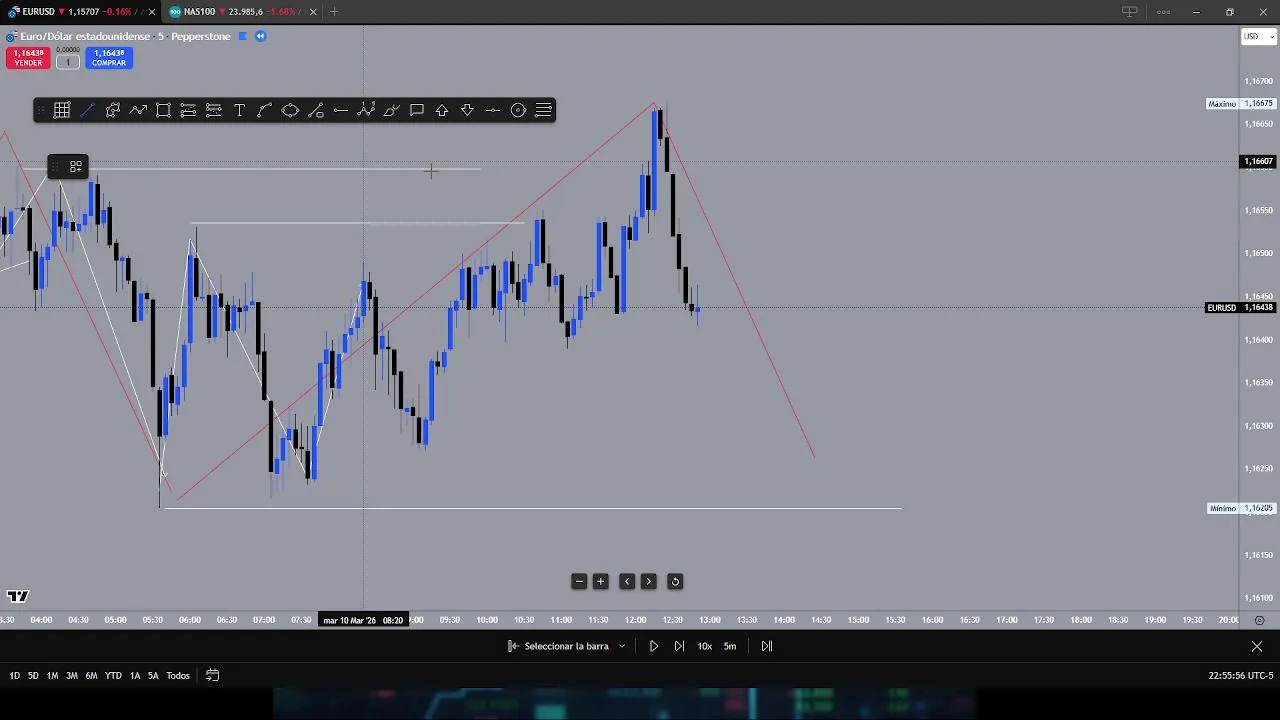Viewport: 1280px width, 720px height.
Task: Expand the Seleccionar la barra dropdown arrow
Action: [622, 646]
